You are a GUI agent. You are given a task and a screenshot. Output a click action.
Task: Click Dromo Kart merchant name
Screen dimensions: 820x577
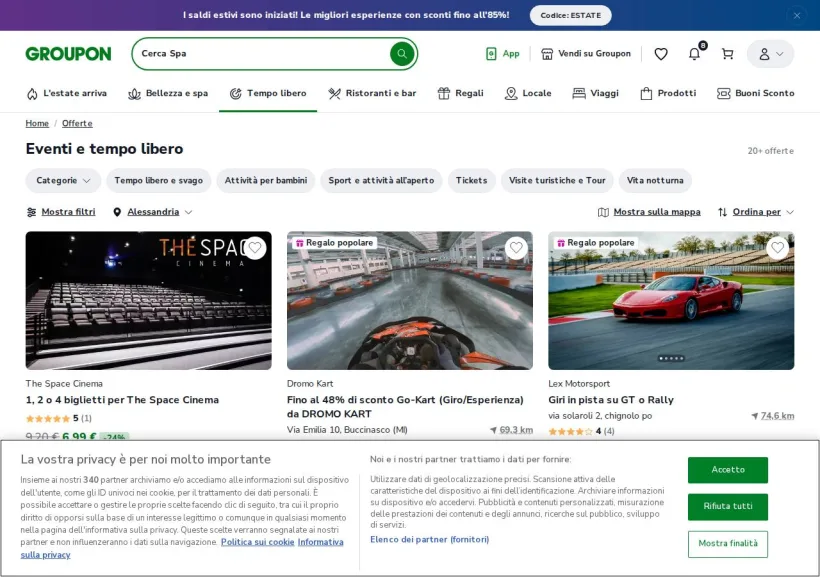point(310,383)
